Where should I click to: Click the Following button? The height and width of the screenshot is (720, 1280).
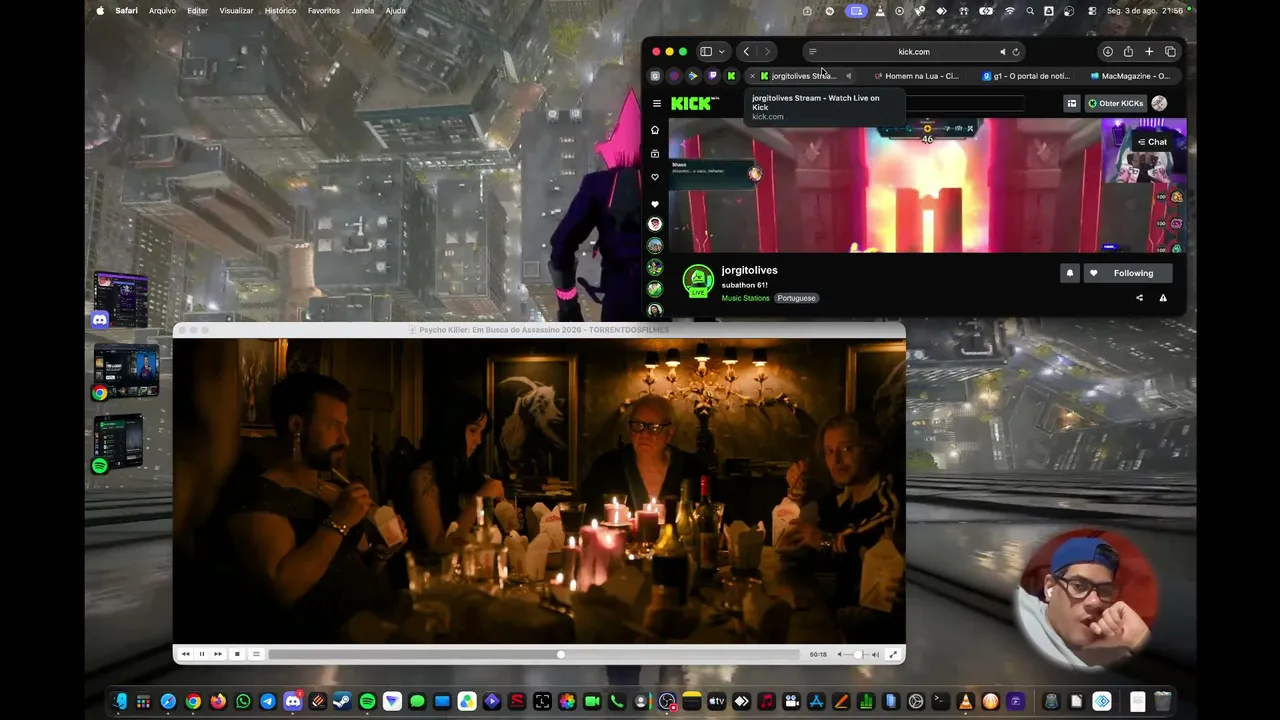click(1126, 273)
